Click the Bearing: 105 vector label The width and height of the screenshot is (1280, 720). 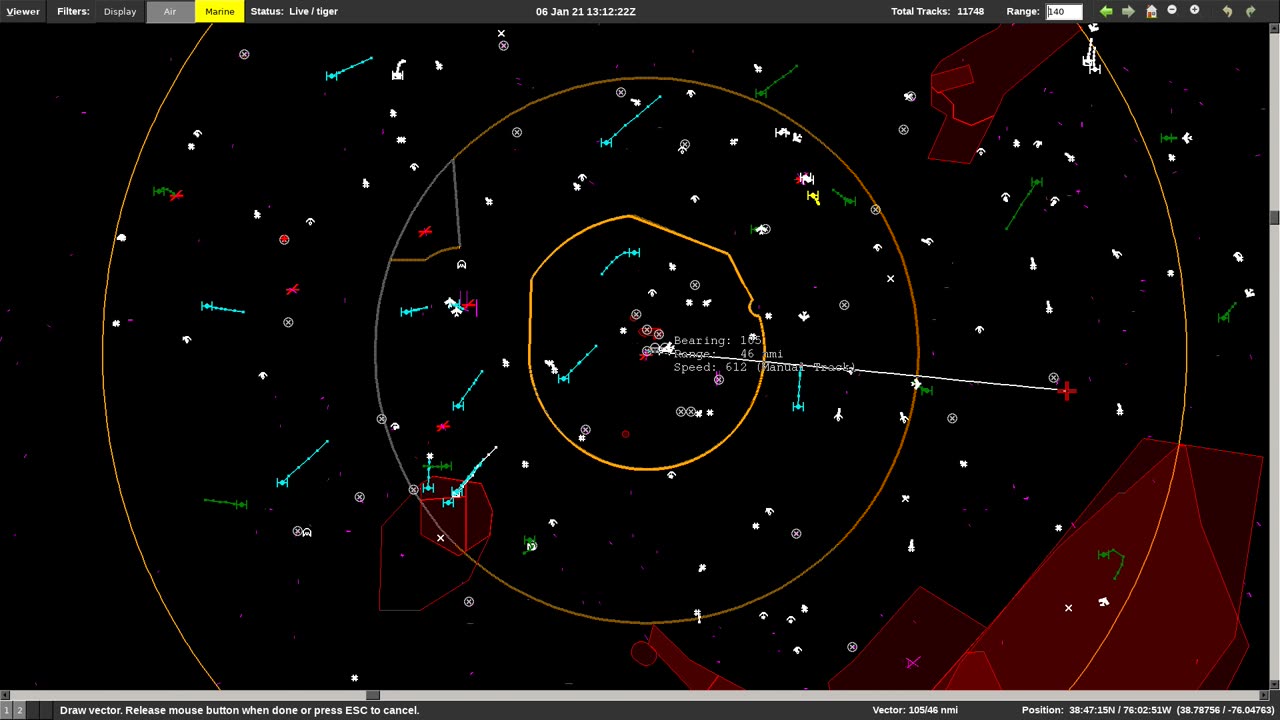coord(718,341)
